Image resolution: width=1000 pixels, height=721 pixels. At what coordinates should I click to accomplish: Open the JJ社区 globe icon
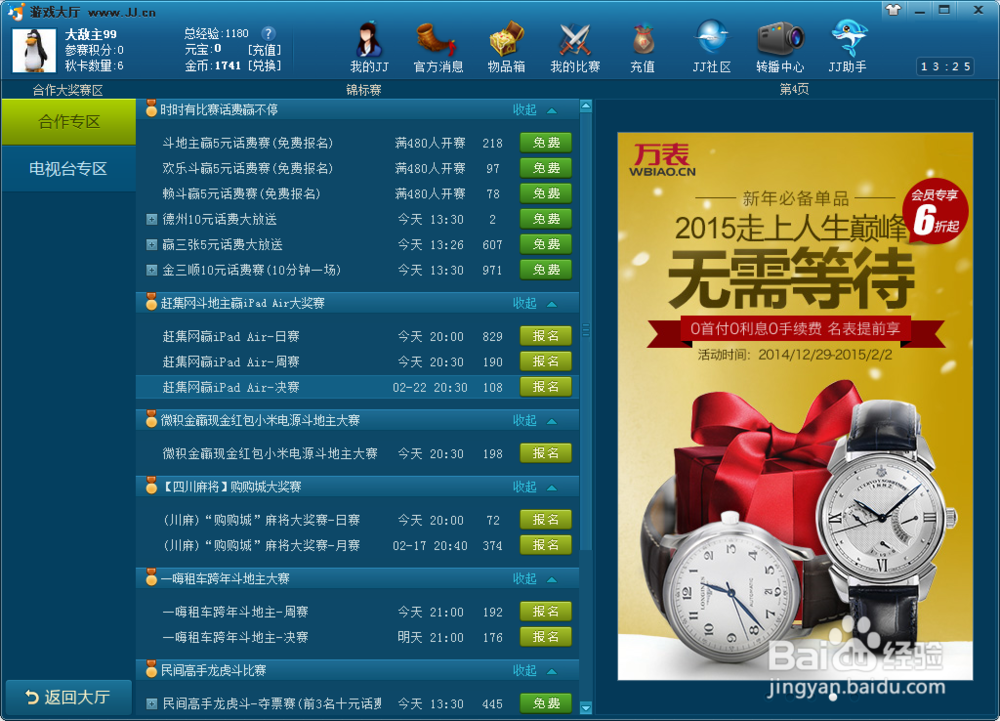(x=712, y=38)
